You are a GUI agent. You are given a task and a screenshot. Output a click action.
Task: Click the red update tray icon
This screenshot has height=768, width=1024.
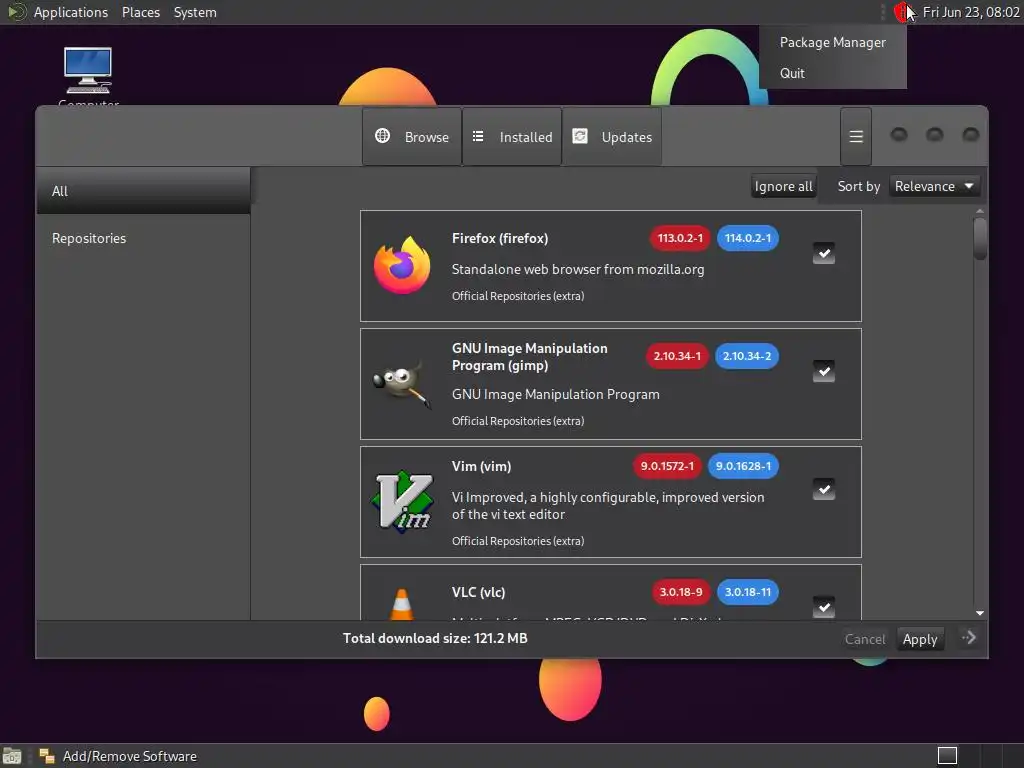pyautogui.click(x=903, y=12)
